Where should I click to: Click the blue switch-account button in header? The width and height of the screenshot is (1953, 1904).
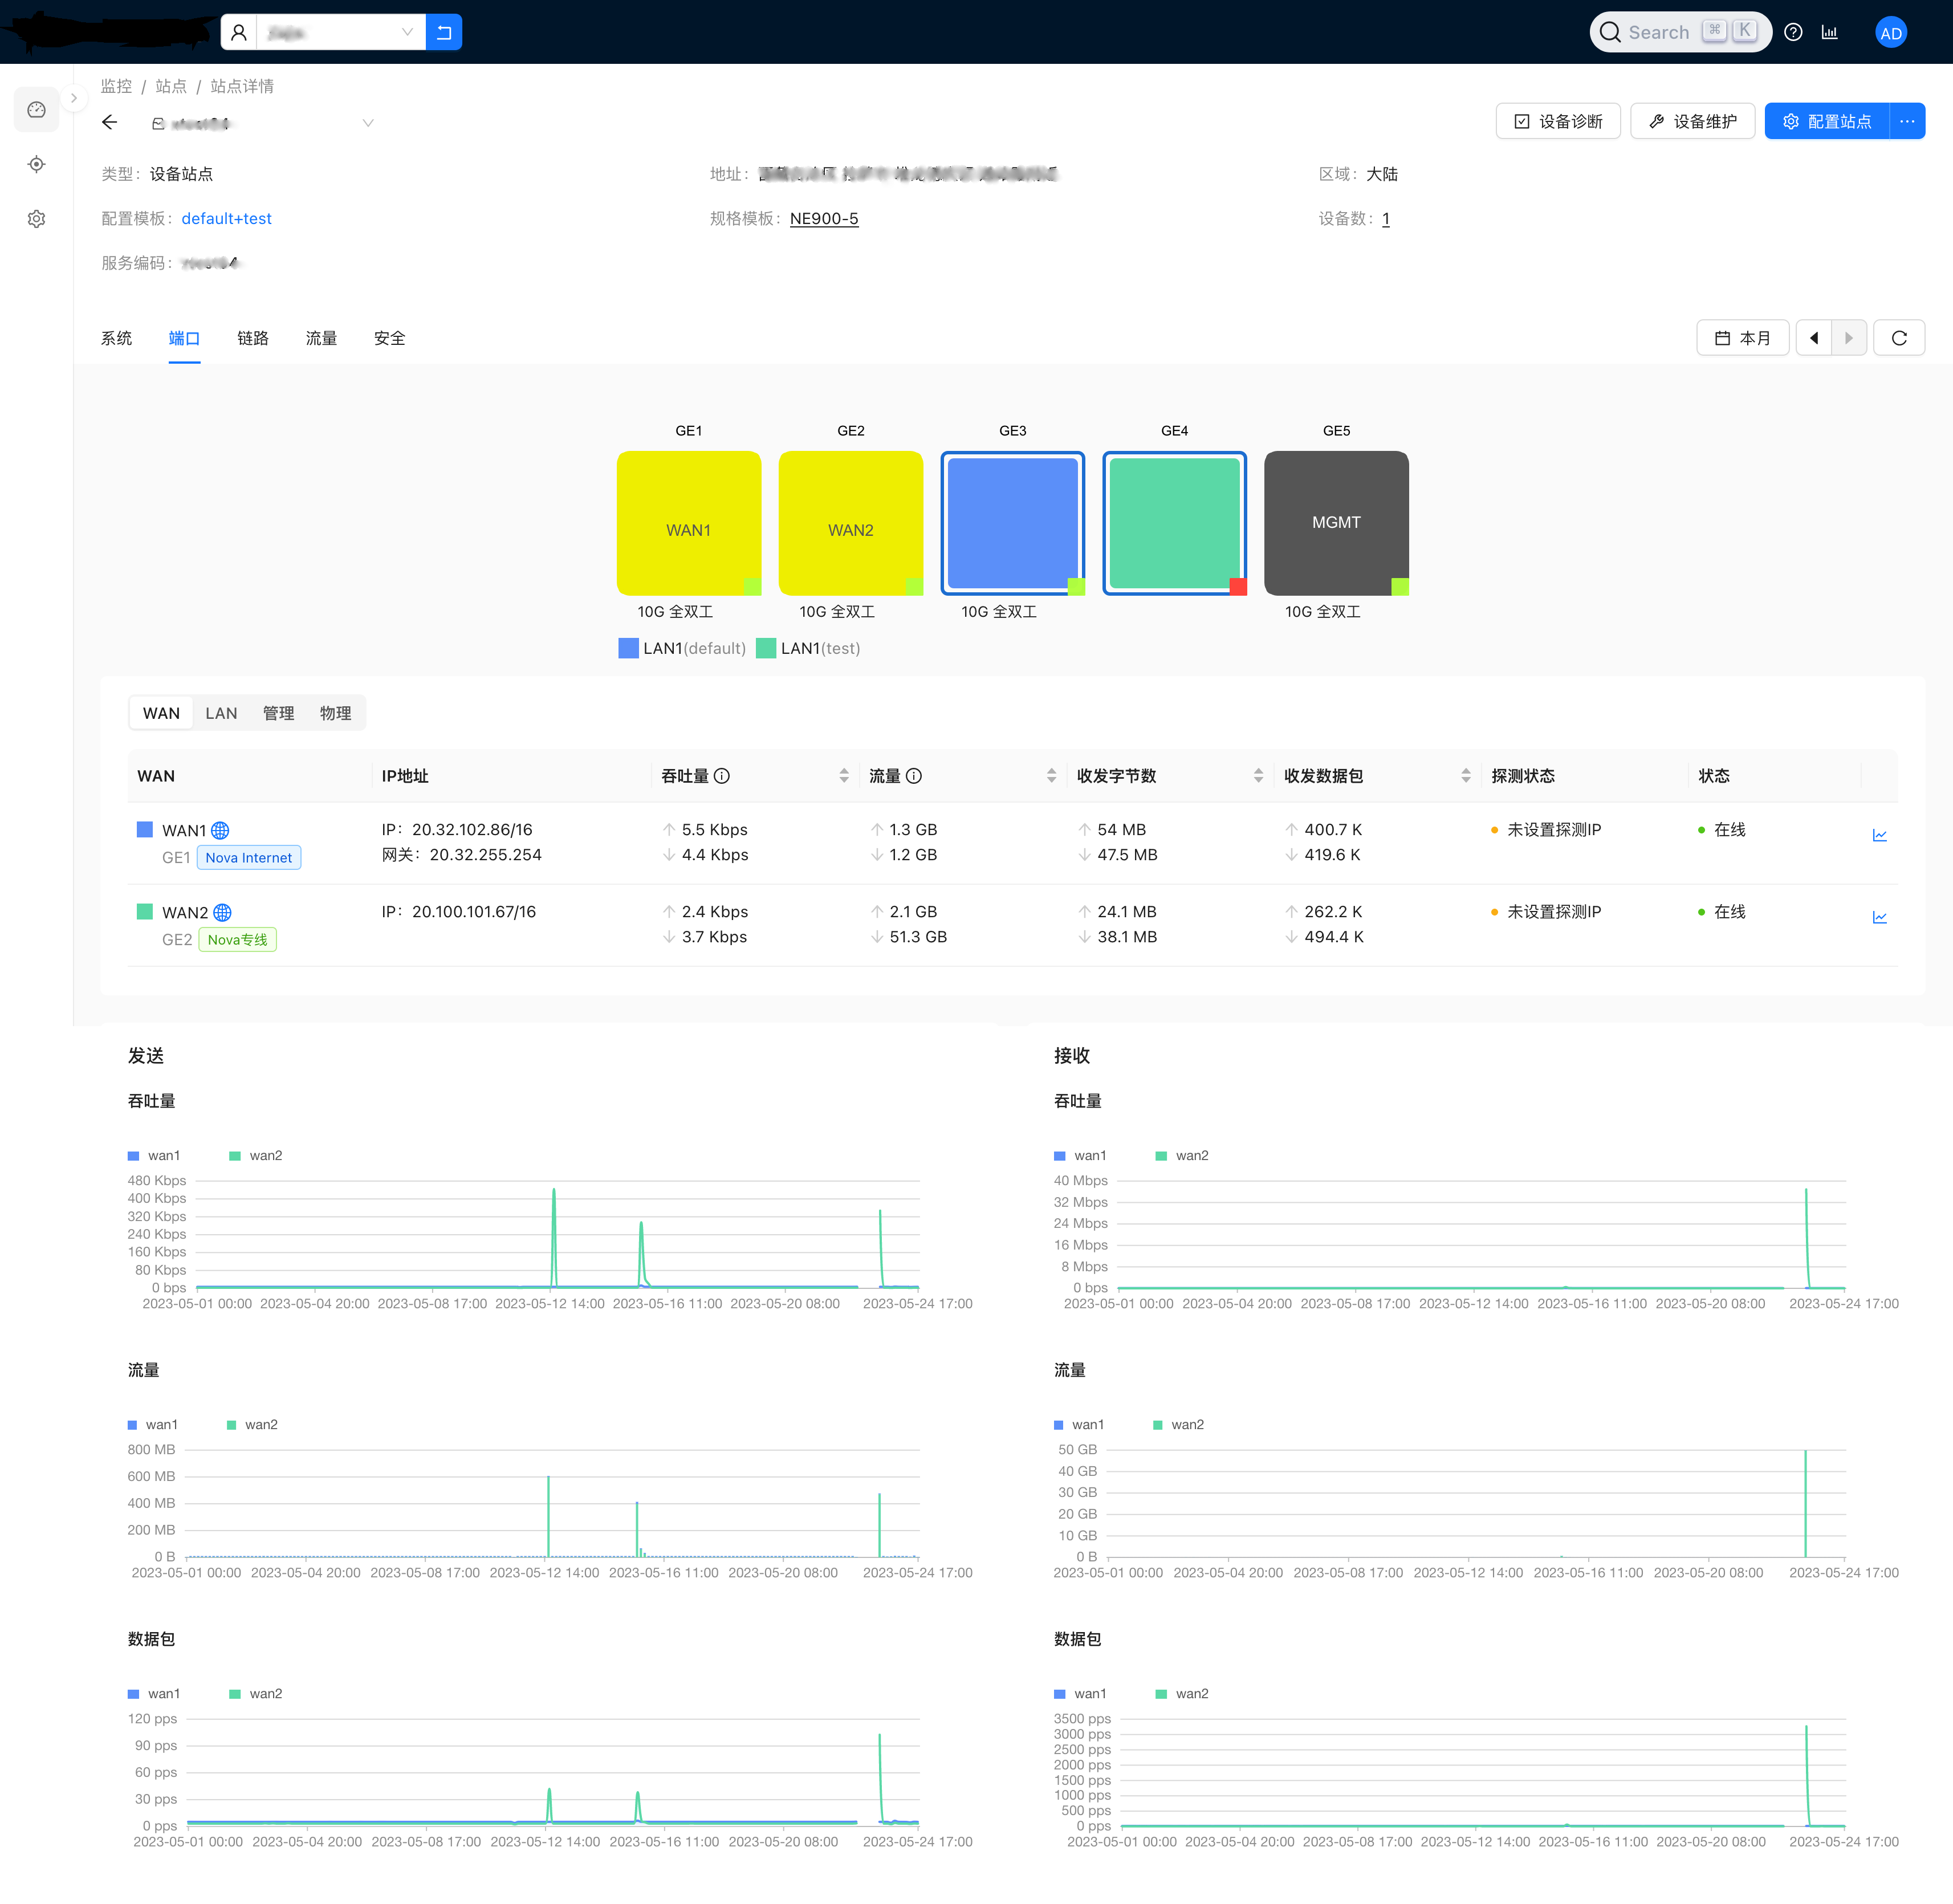(x=444, y=32)
